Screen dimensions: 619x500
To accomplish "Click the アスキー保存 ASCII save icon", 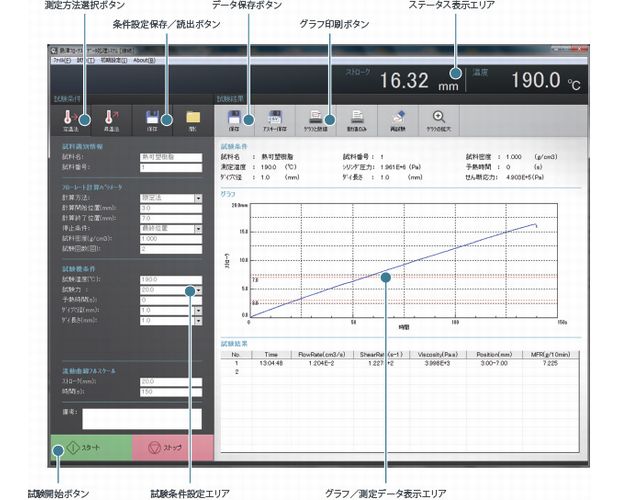I will tap(275, 120).
